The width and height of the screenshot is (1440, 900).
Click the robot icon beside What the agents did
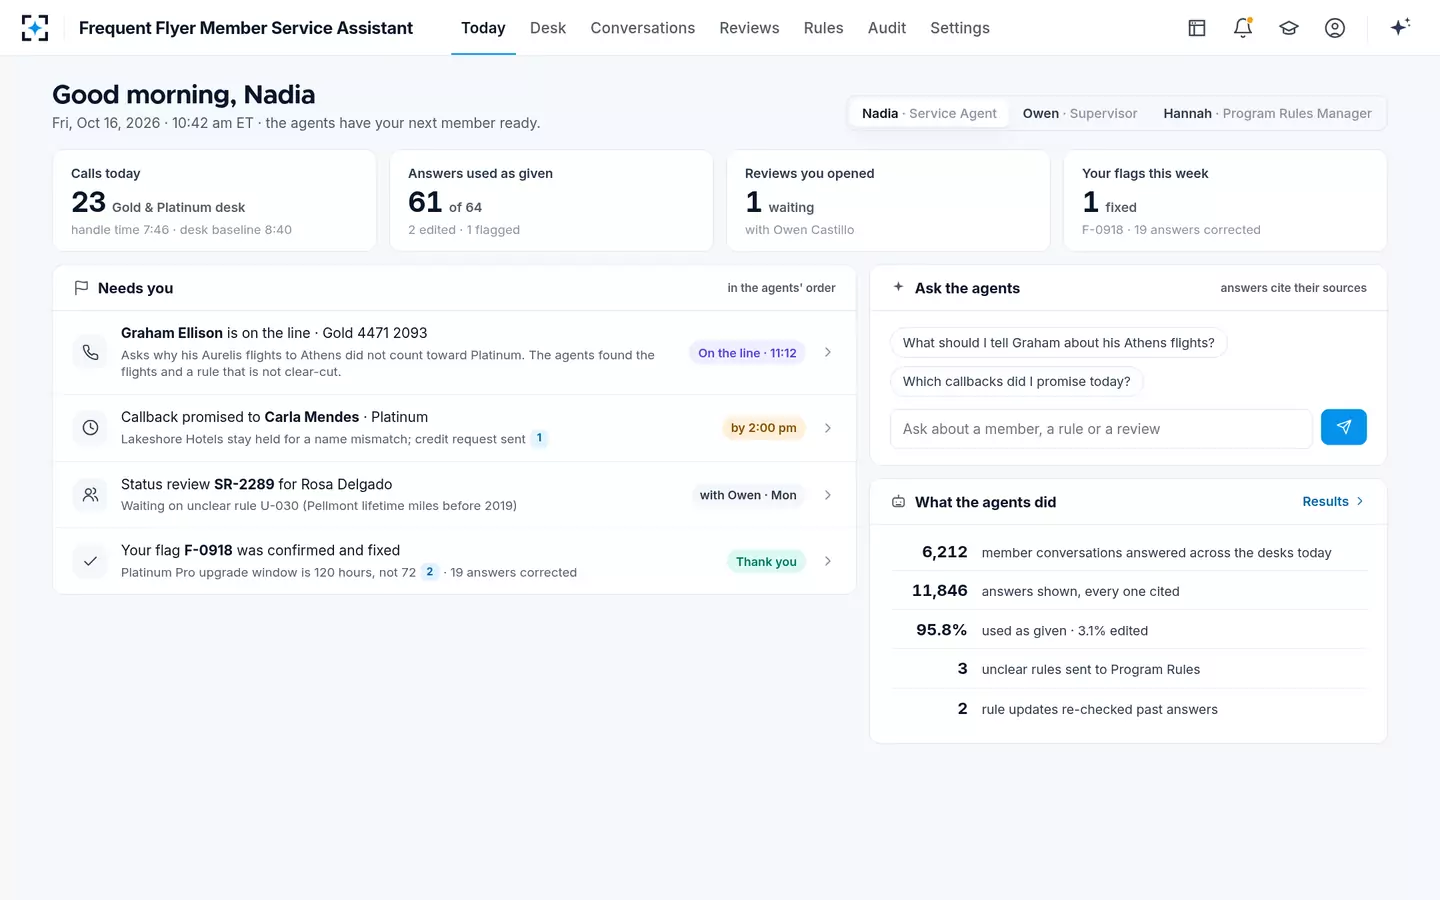point(898,502)
